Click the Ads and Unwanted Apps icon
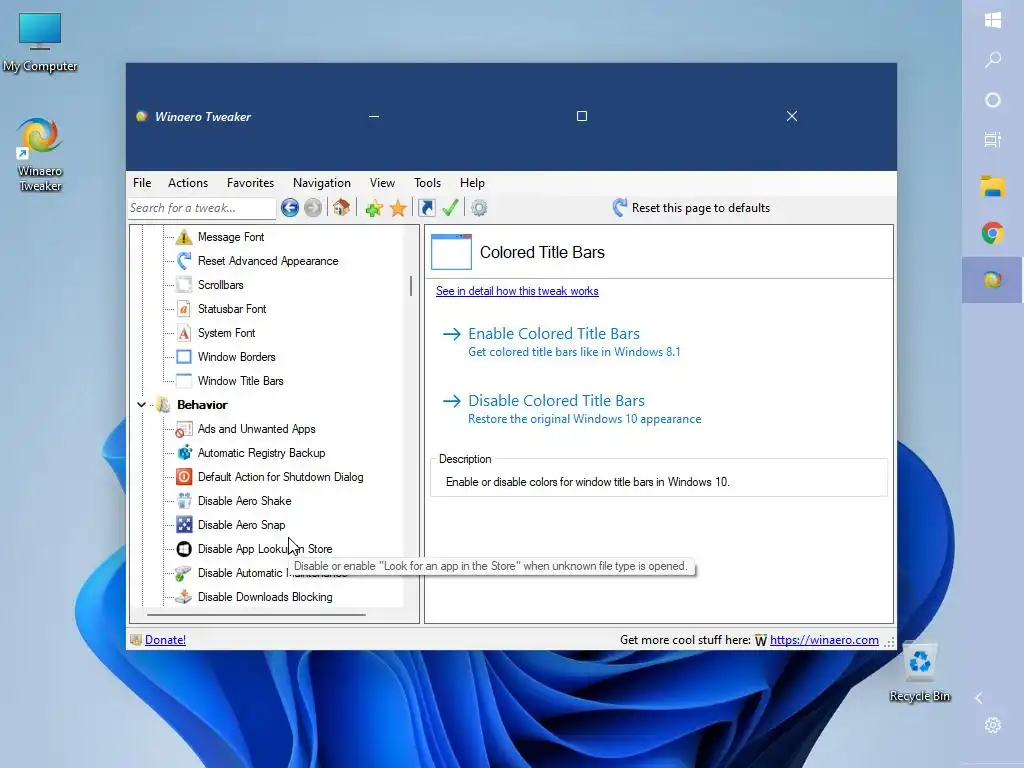 tap(184, 429)
